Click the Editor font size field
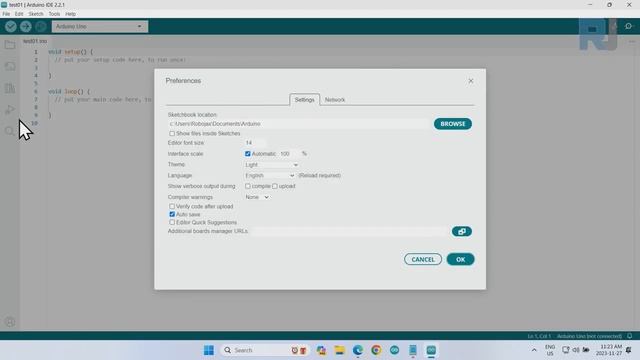 (x=255, y=143)
